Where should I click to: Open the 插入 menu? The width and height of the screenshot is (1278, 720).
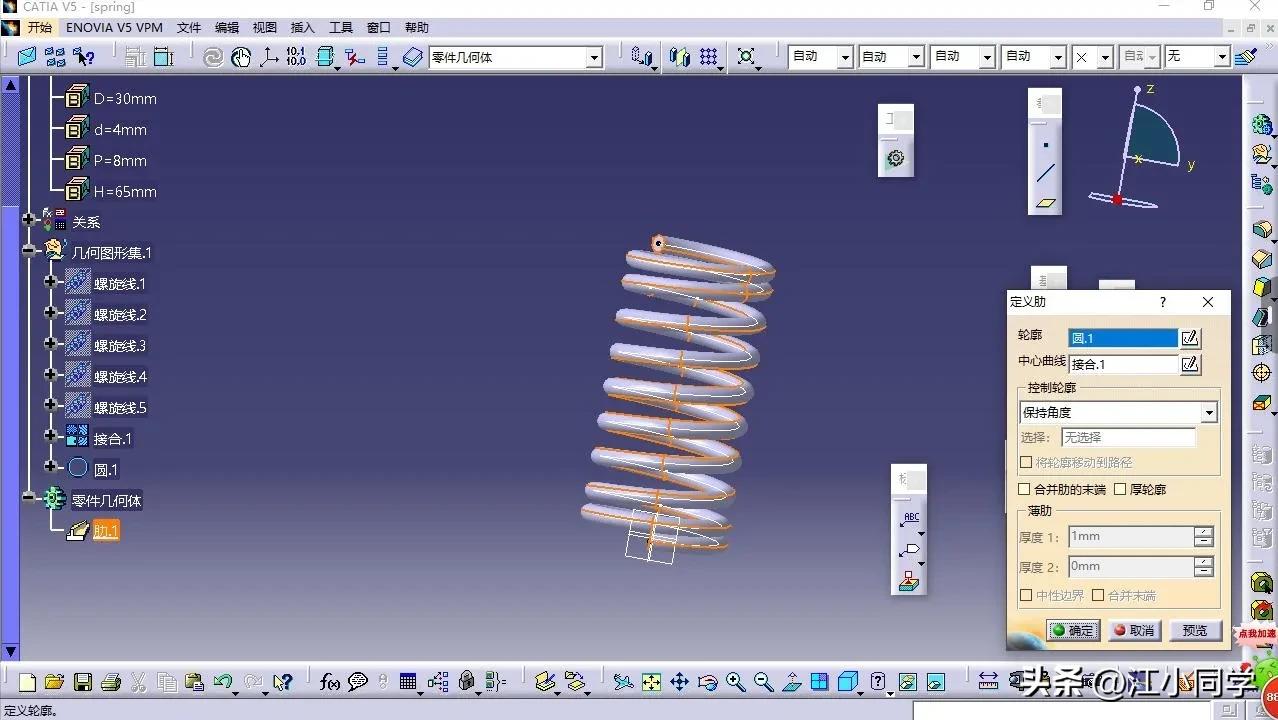(302, 28)
